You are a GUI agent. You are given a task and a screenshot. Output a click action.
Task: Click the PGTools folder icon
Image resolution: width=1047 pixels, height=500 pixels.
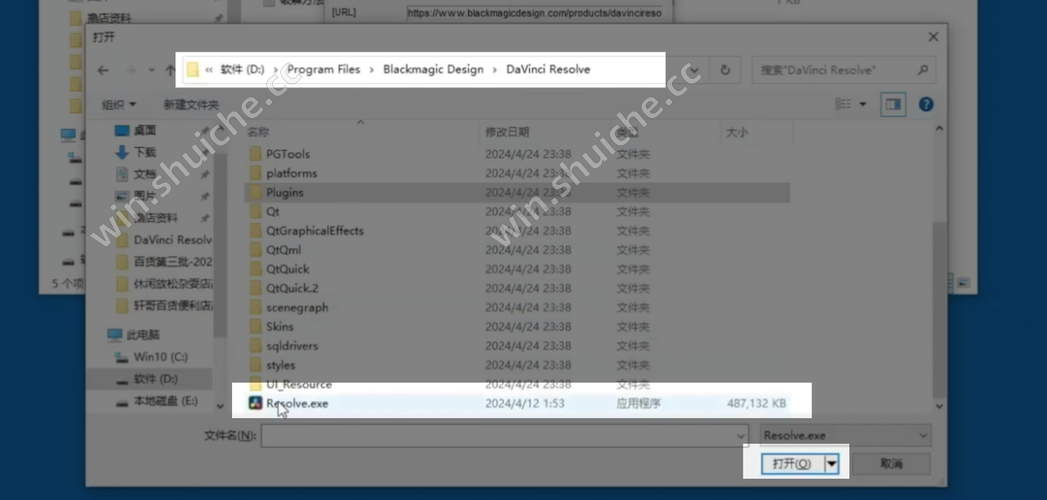[255, 154]
